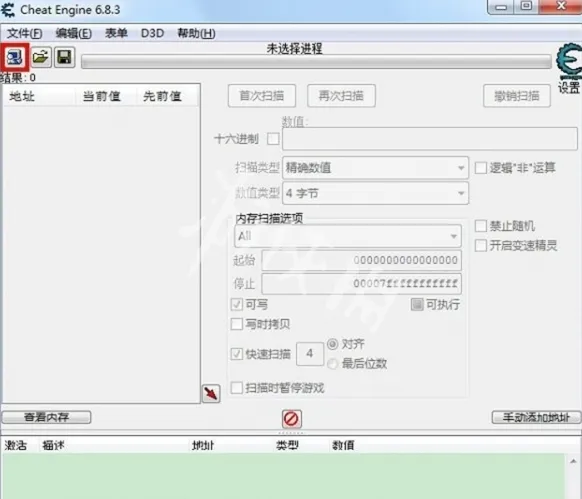582x499 pixels.
Task: Click 地址 column header in results
Action: pos(39,97)
